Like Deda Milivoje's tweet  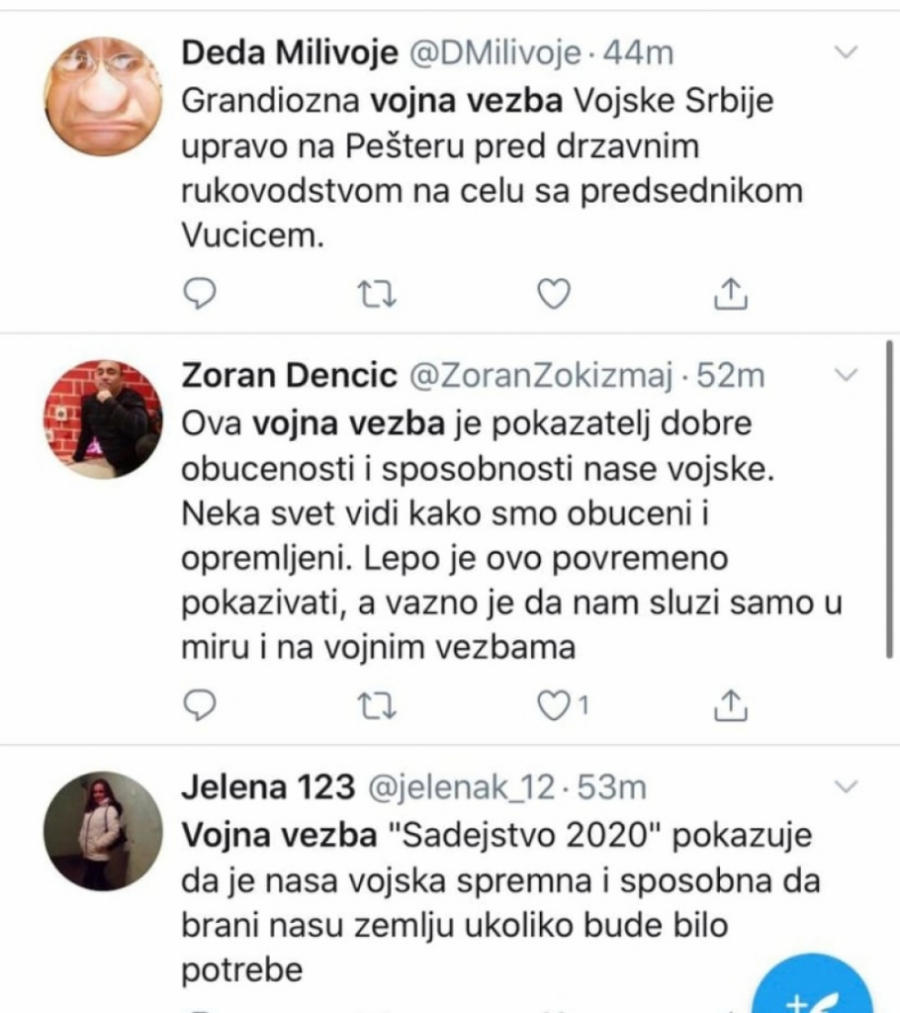[x=554, y=292]
